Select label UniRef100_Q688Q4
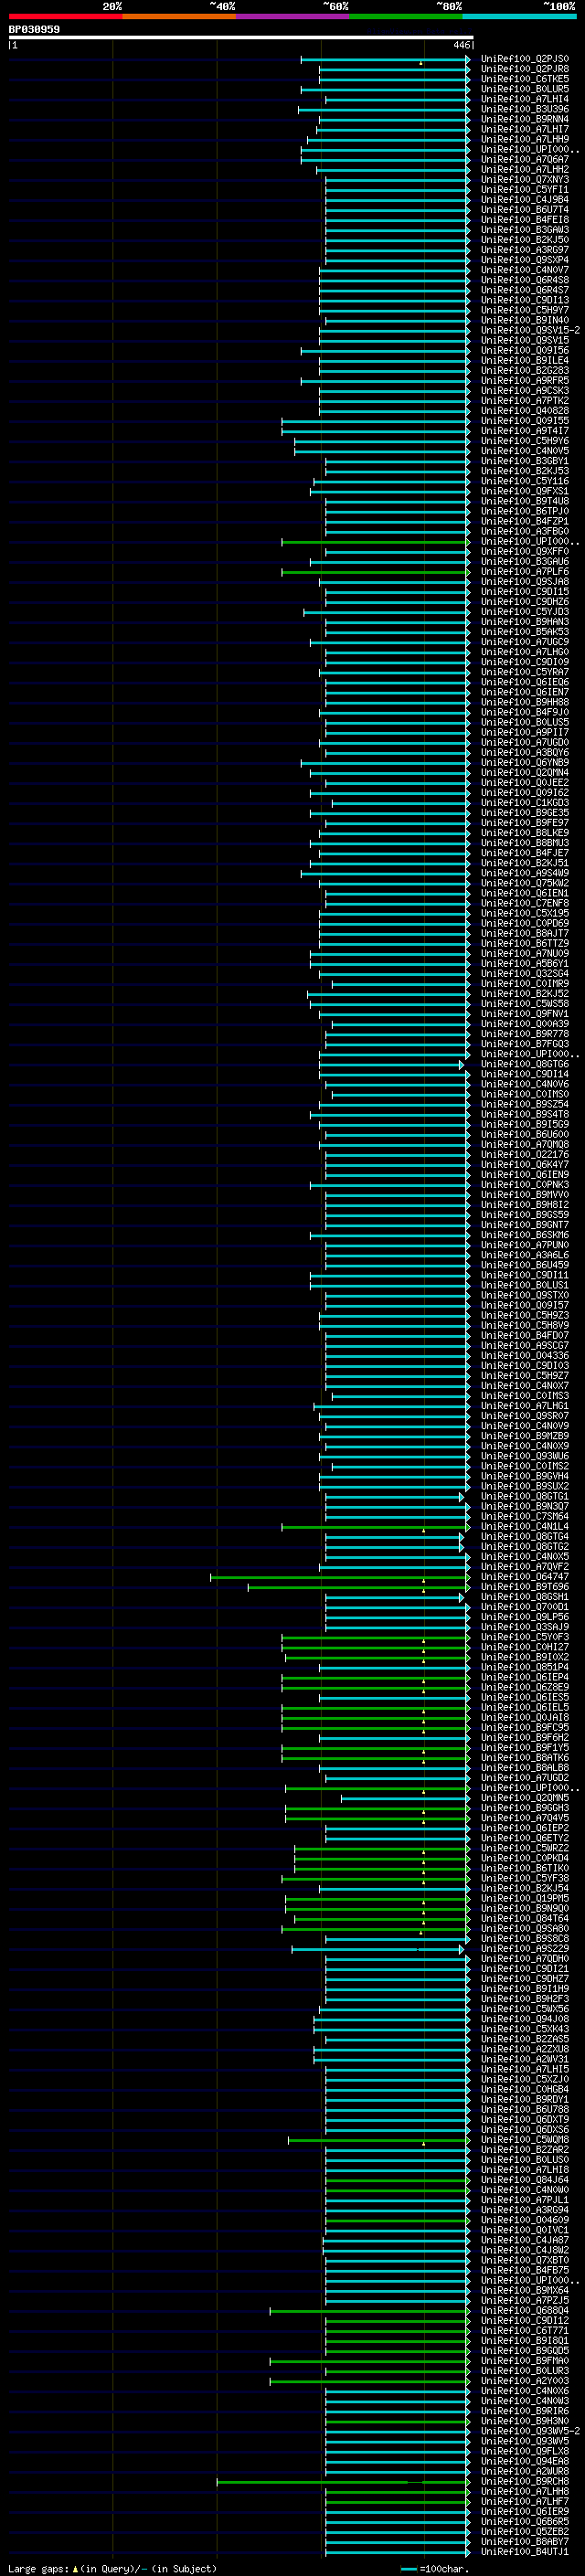The image size is (585, 2576). pyautogui.click(x=524, y=2311)
